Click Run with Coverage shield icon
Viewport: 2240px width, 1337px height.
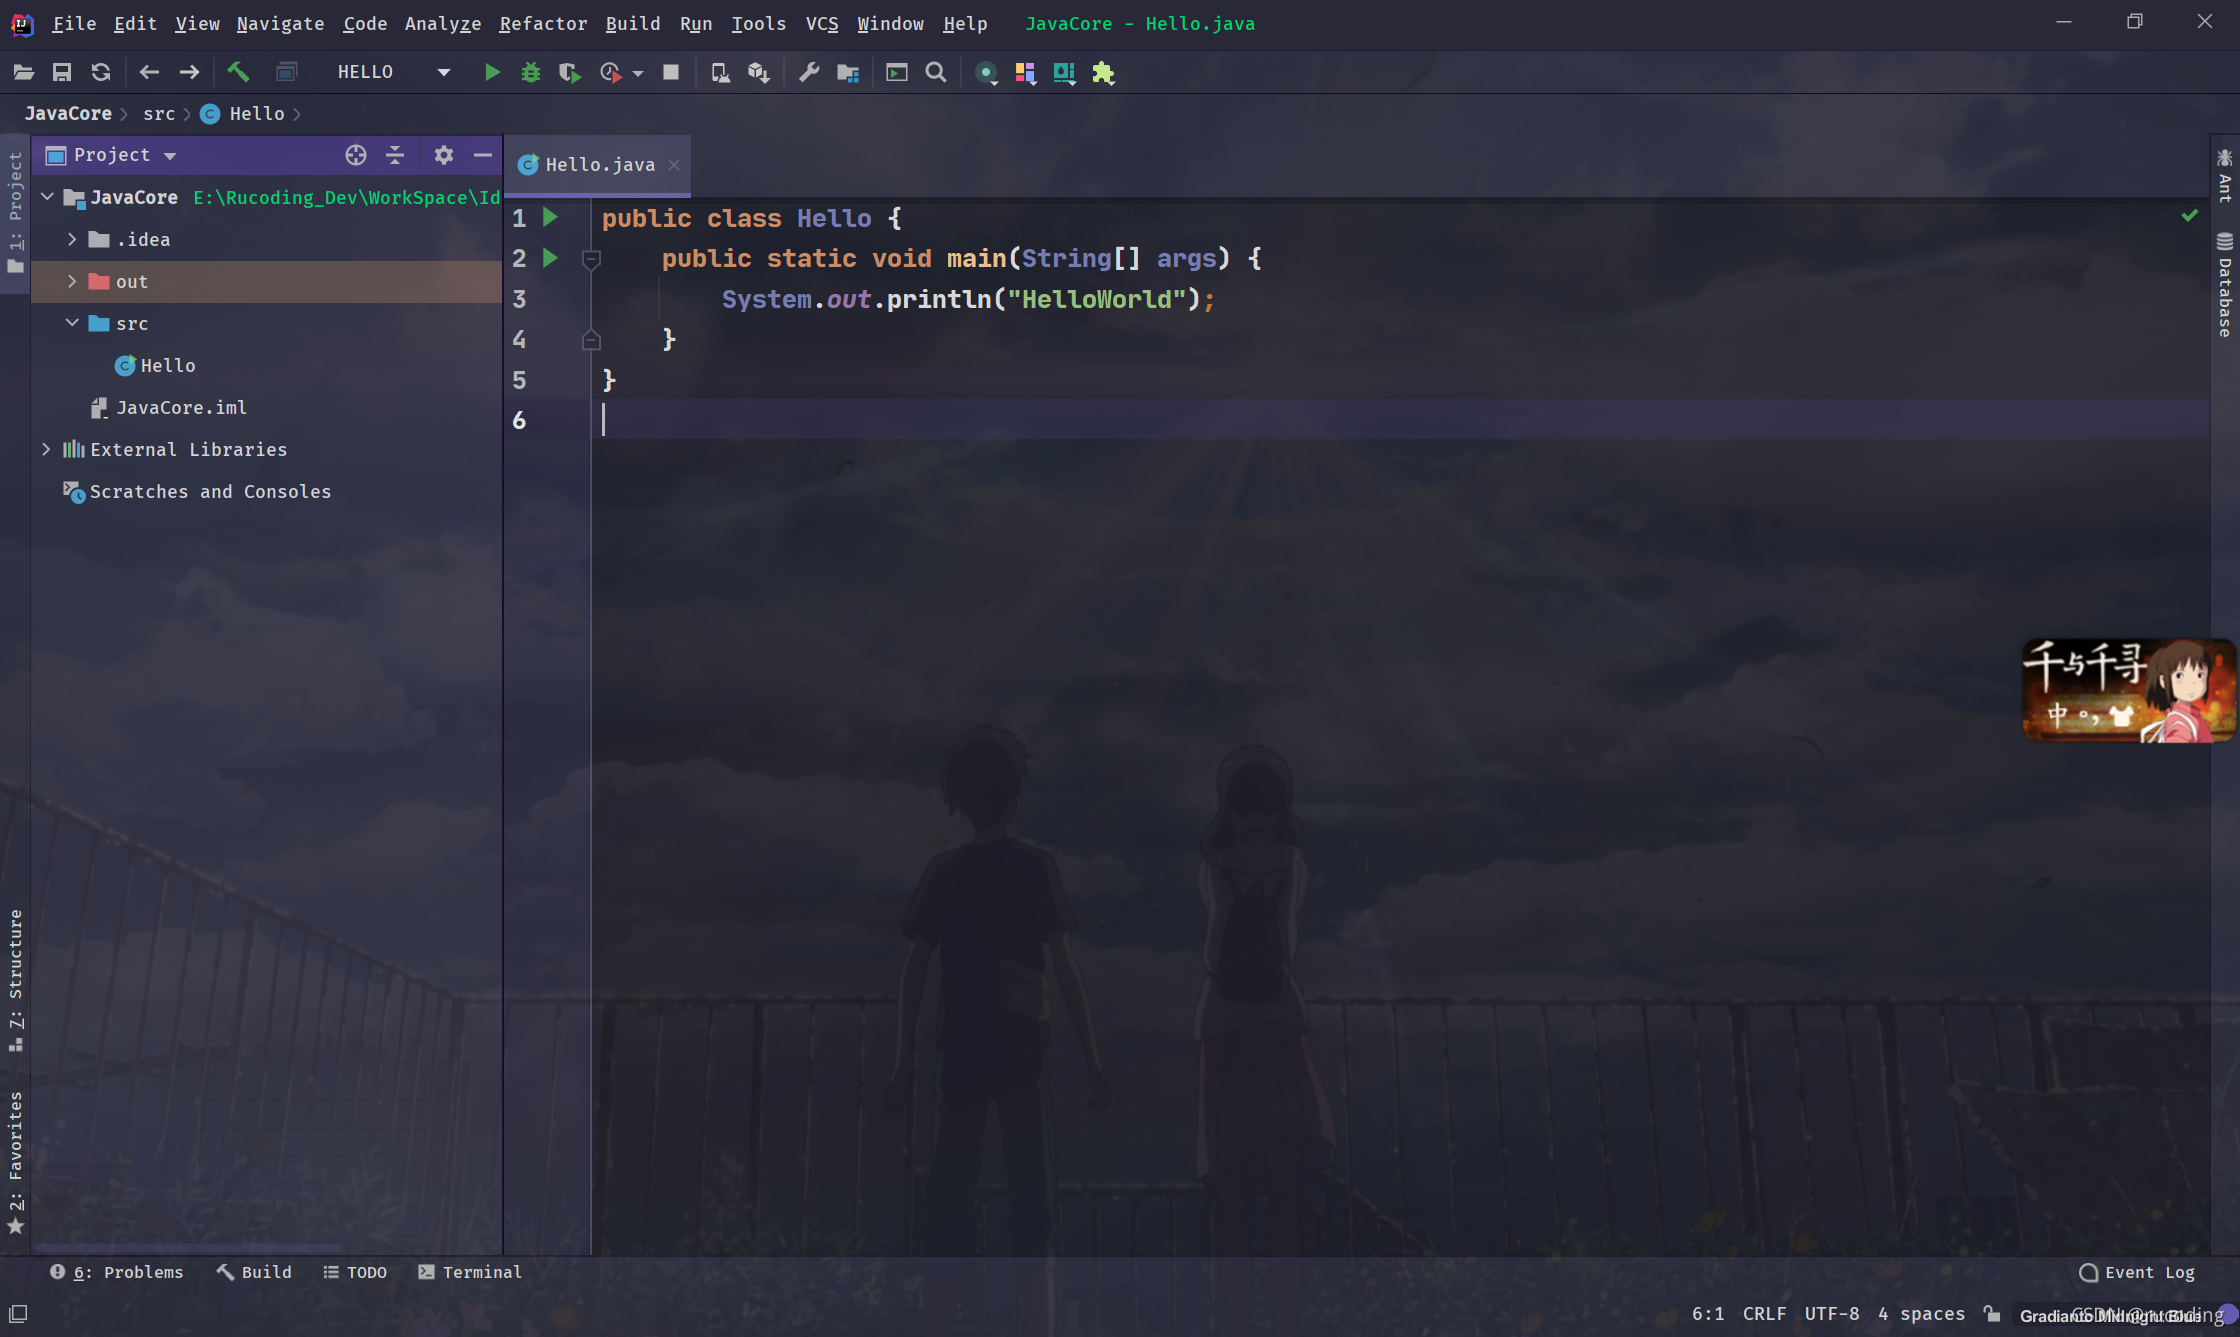[569, 72]
